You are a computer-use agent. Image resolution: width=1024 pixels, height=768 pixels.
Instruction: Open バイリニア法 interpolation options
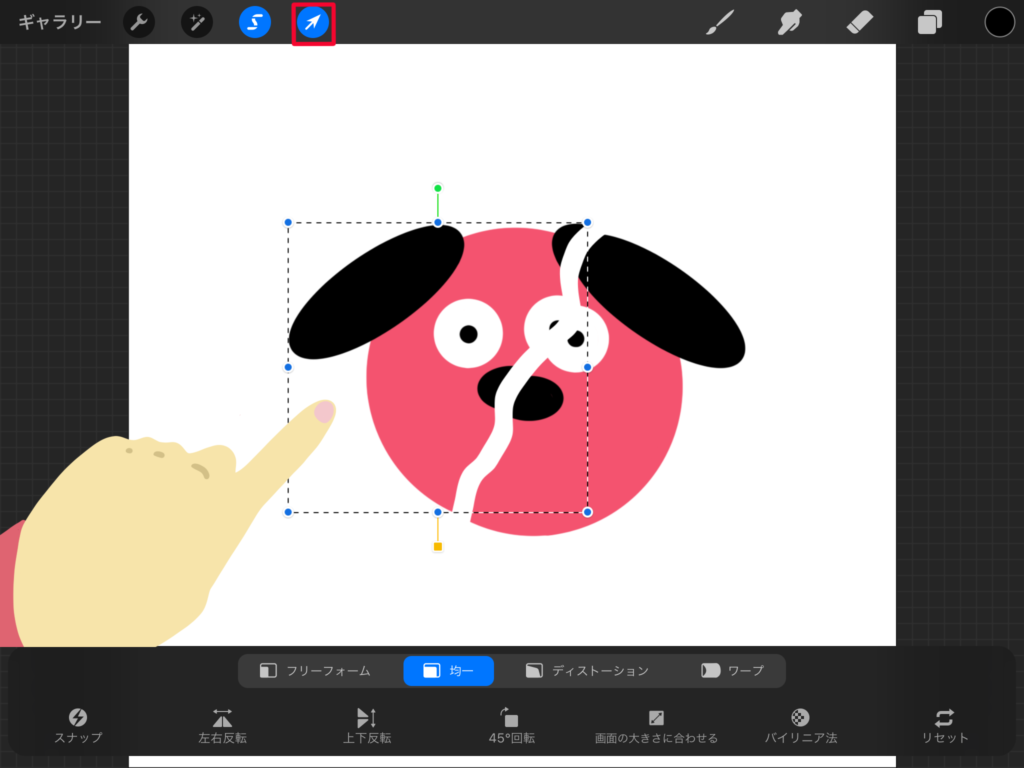[x=801, y=726]
